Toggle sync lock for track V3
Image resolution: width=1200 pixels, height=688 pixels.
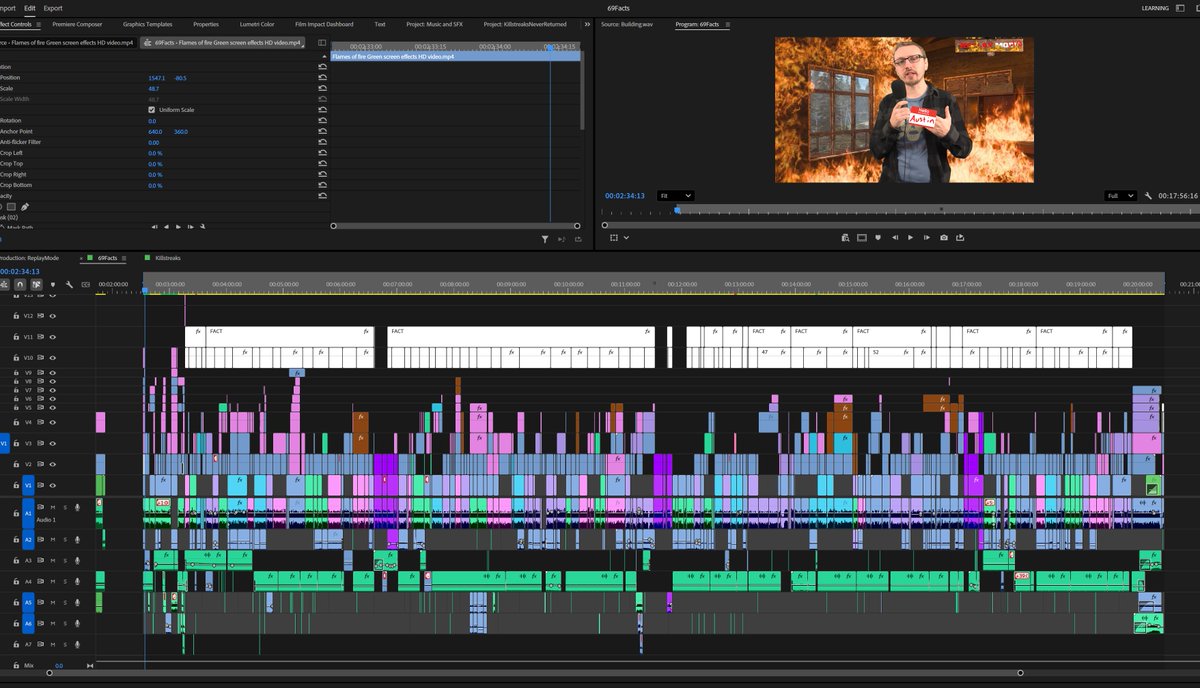[x=41, y=443]
